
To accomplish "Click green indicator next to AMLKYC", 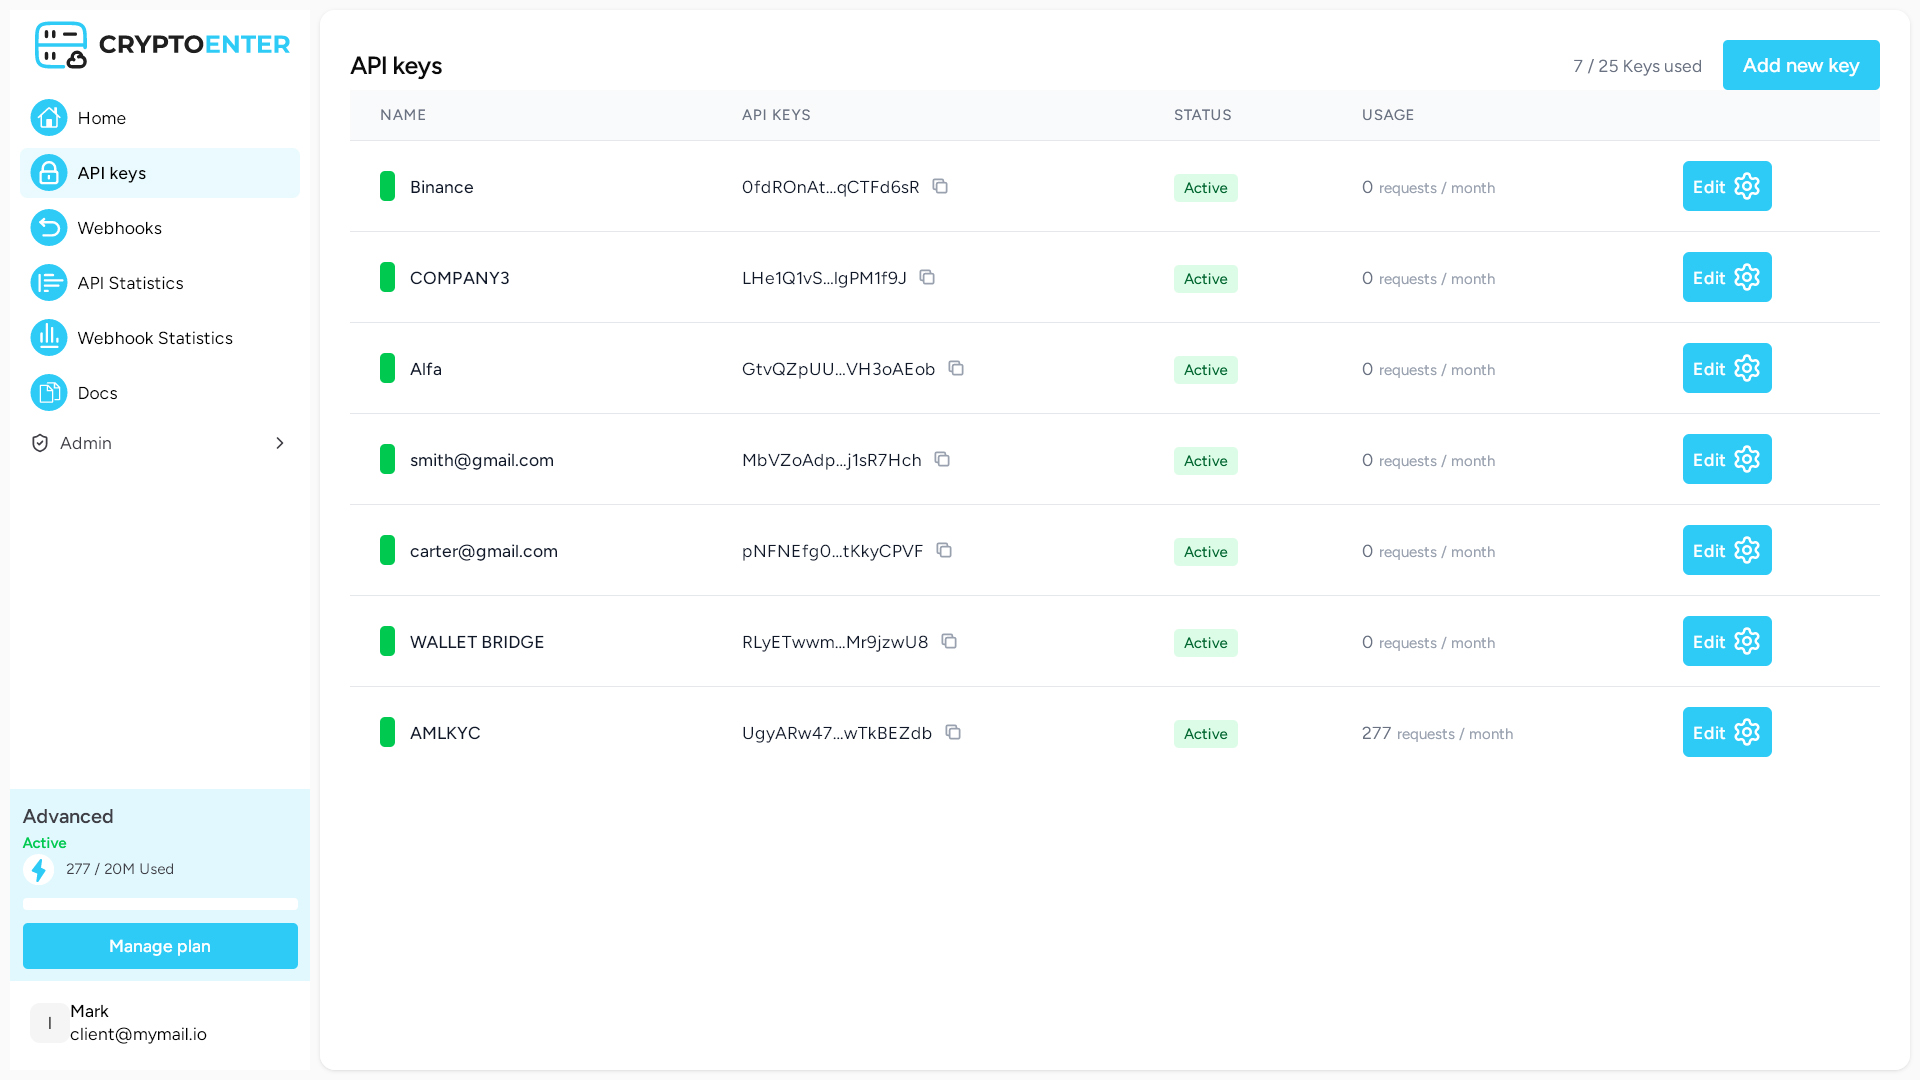I will [387, 732].
